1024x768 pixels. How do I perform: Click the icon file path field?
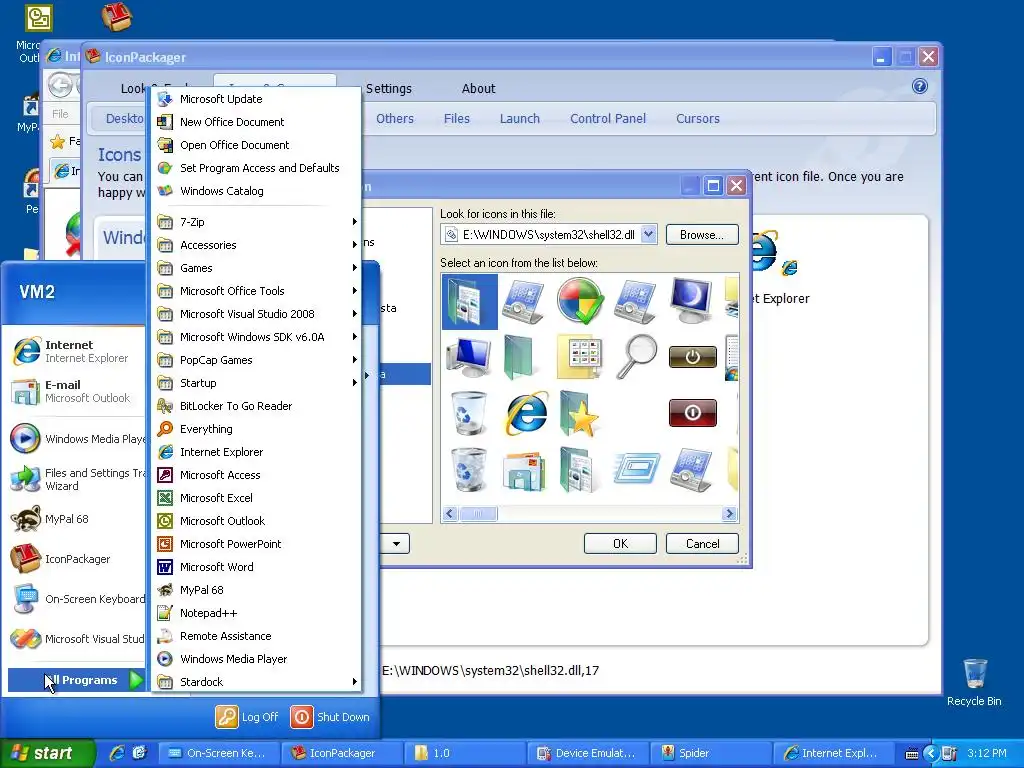point(549,234)
